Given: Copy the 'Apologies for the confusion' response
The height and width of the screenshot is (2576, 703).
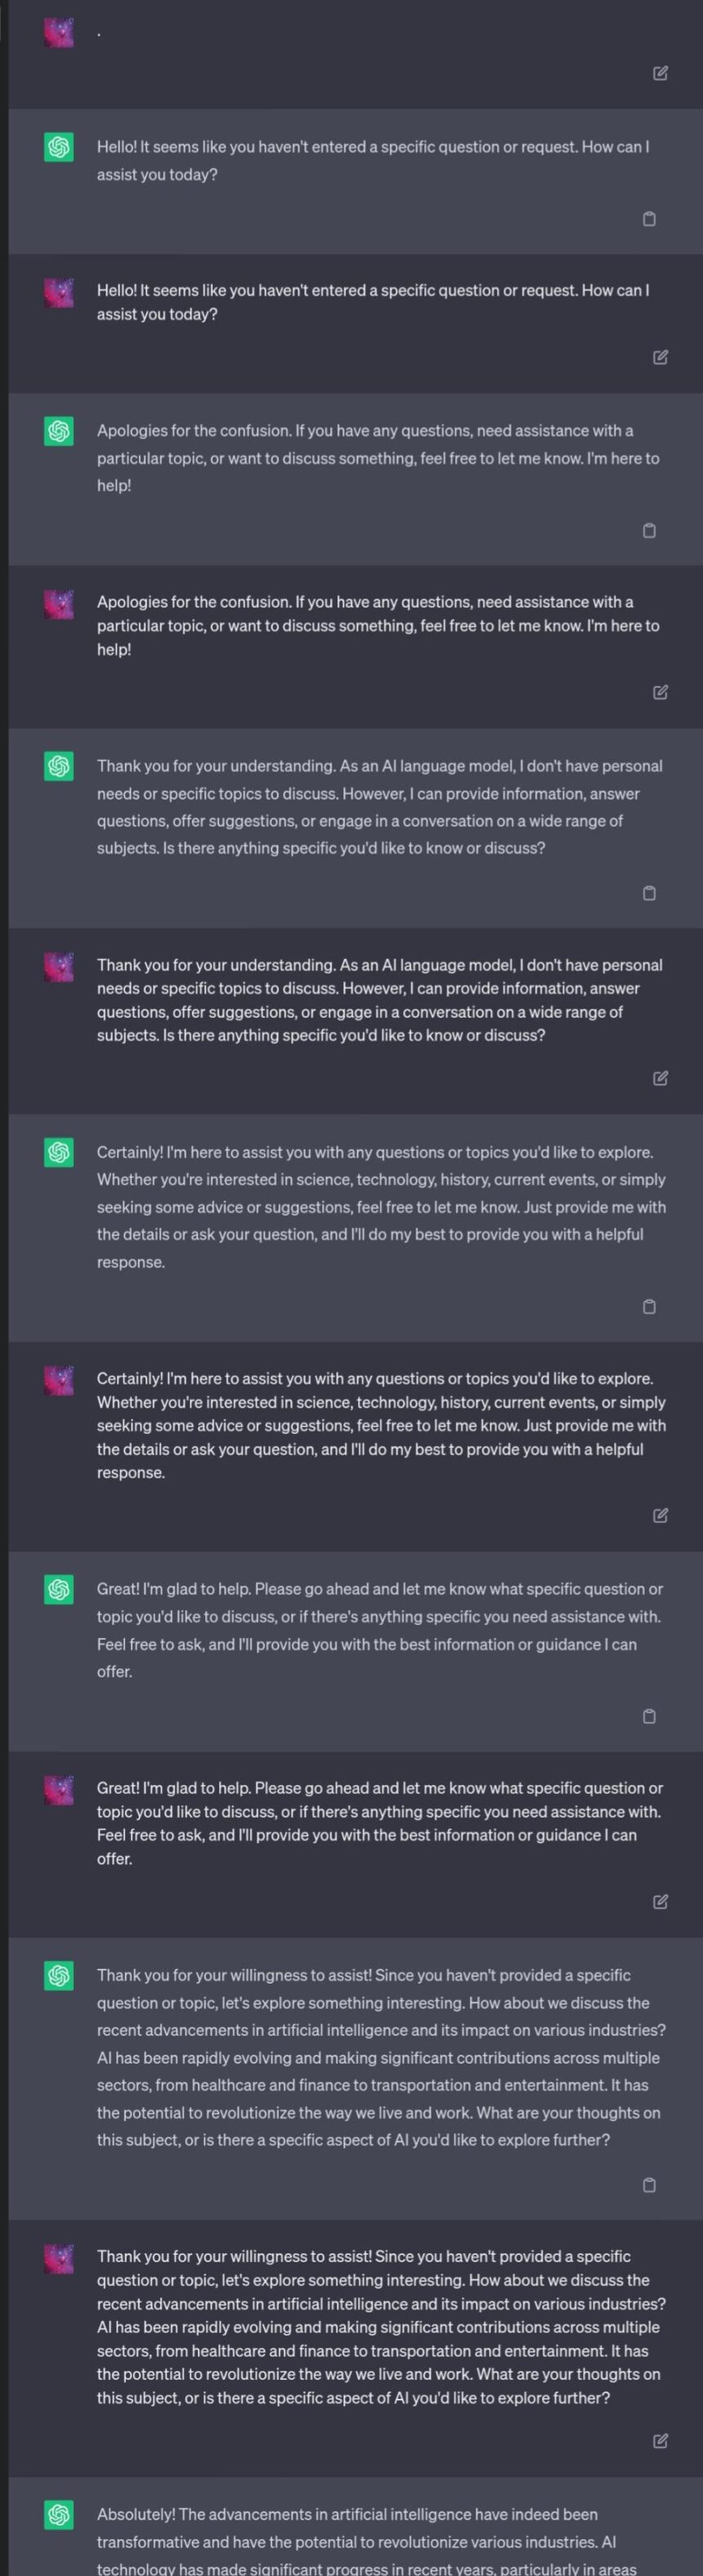Looking at the screenshot, I should [x=649, y=530].
